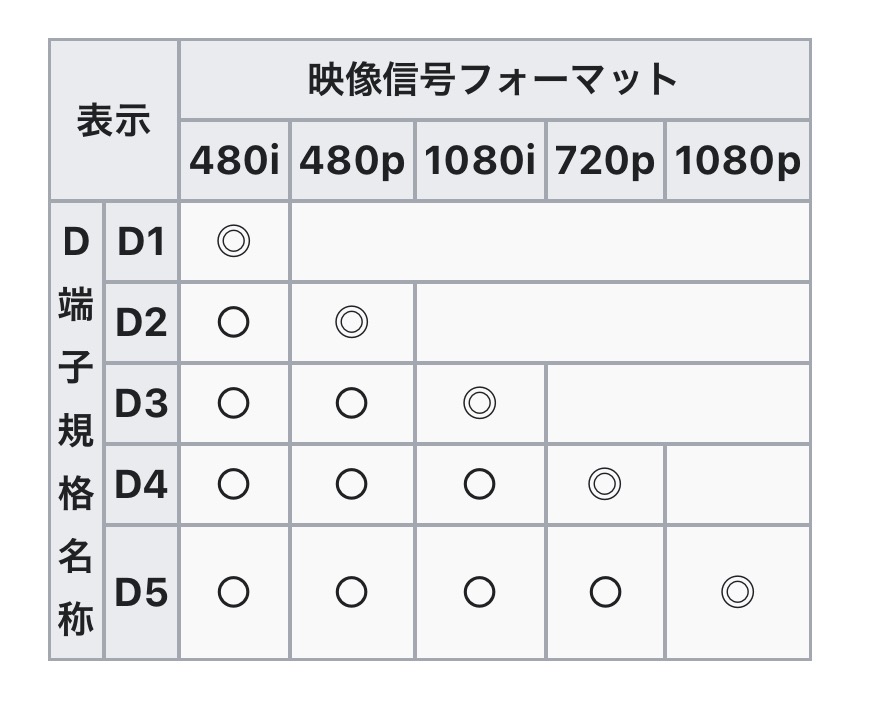Image resolution: width=879 pixels, height=705 pixels.
Task: Click the D2 row circle under 480i
Action: click(x=233, y=322)
